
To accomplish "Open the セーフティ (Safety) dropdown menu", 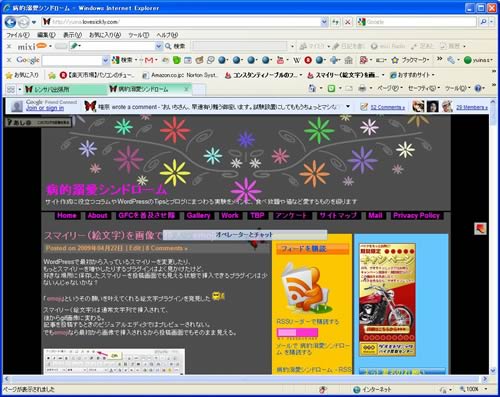I will pyautogui.click(x=423, y=88).
